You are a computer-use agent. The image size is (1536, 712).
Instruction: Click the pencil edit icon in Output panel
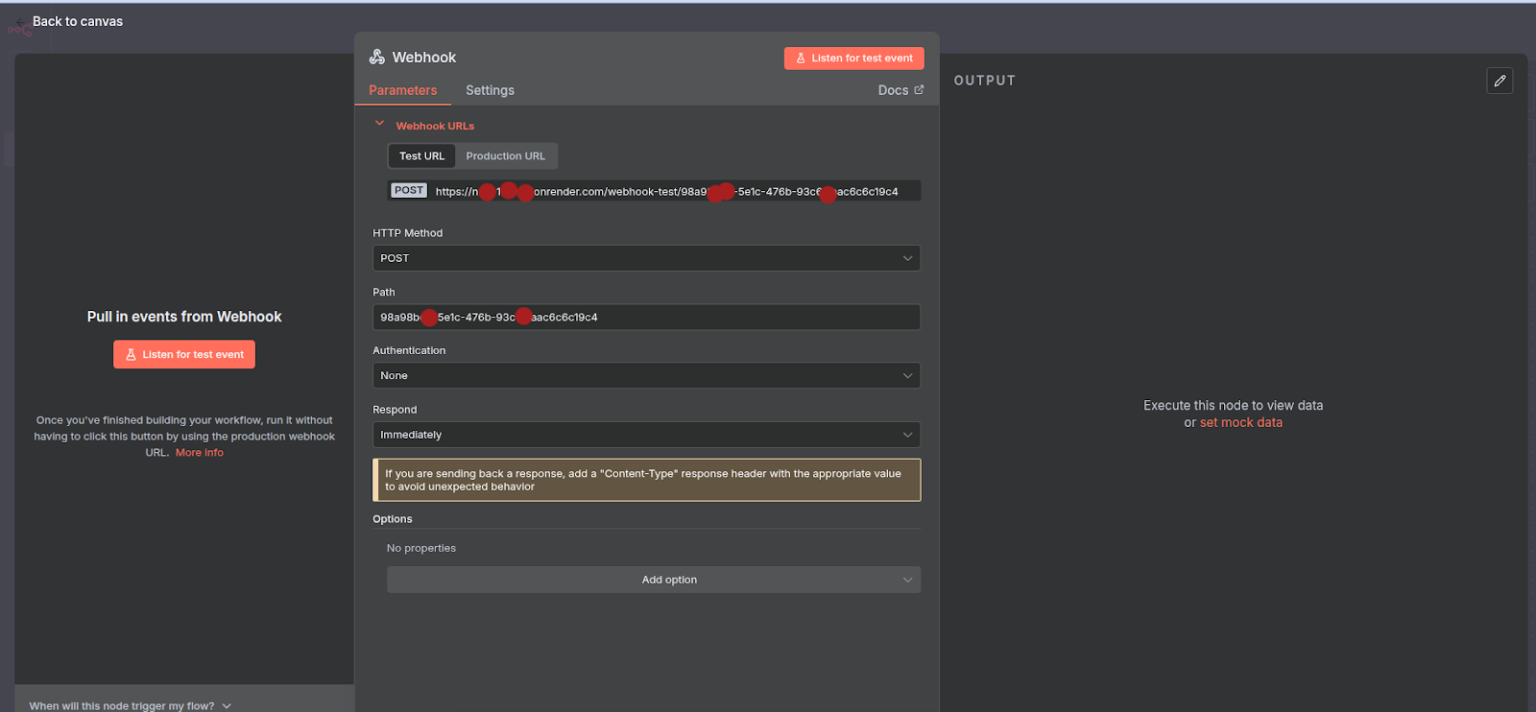tap(1499, 81)
